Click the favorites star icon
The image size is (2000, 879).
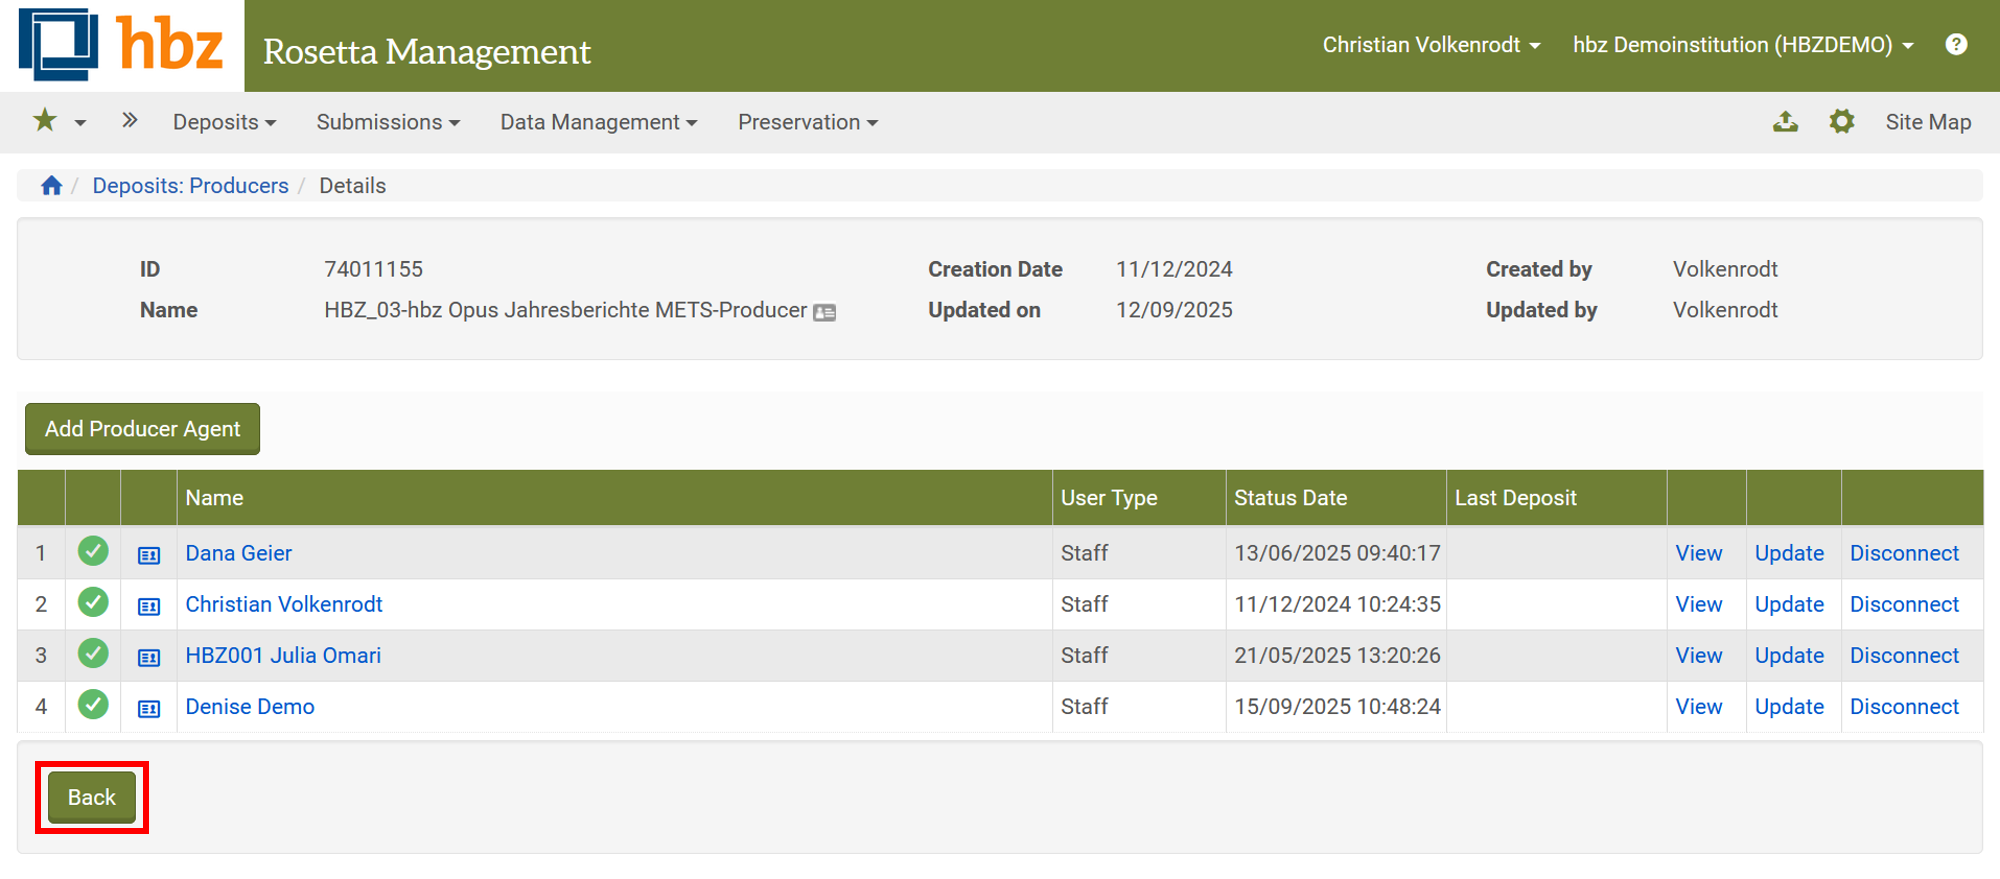[x=45, y=121]
